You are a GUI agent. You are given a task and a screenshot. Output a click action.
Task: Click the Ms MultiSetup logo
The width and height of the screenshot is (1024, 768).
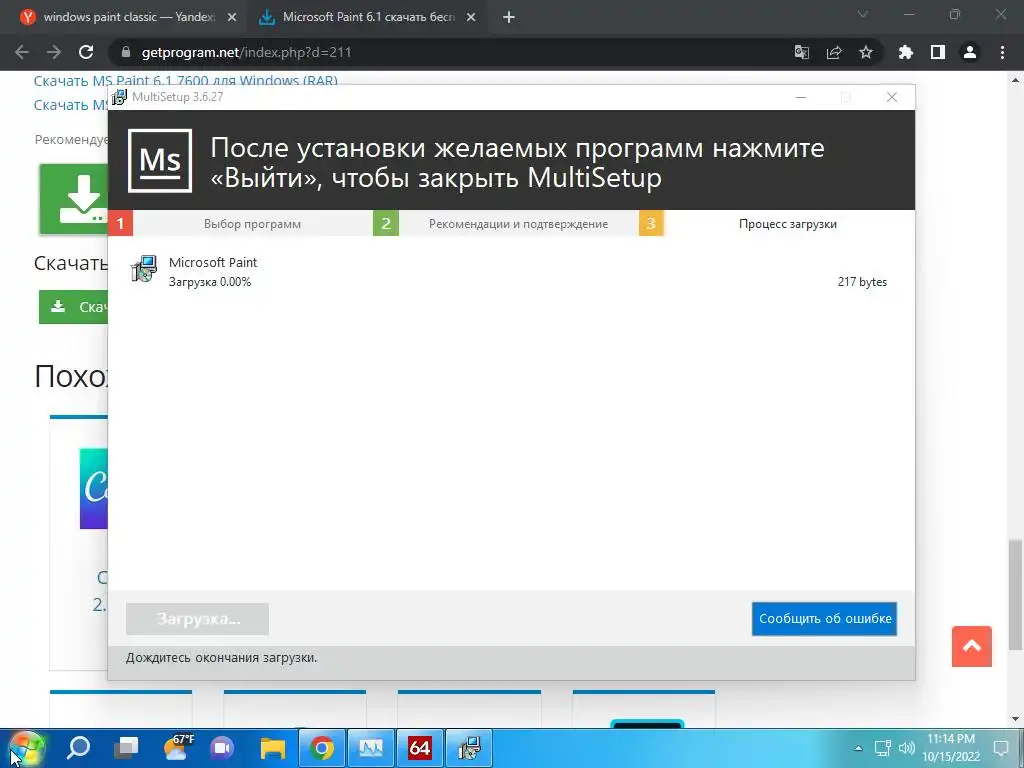click(x=160, y=161)
